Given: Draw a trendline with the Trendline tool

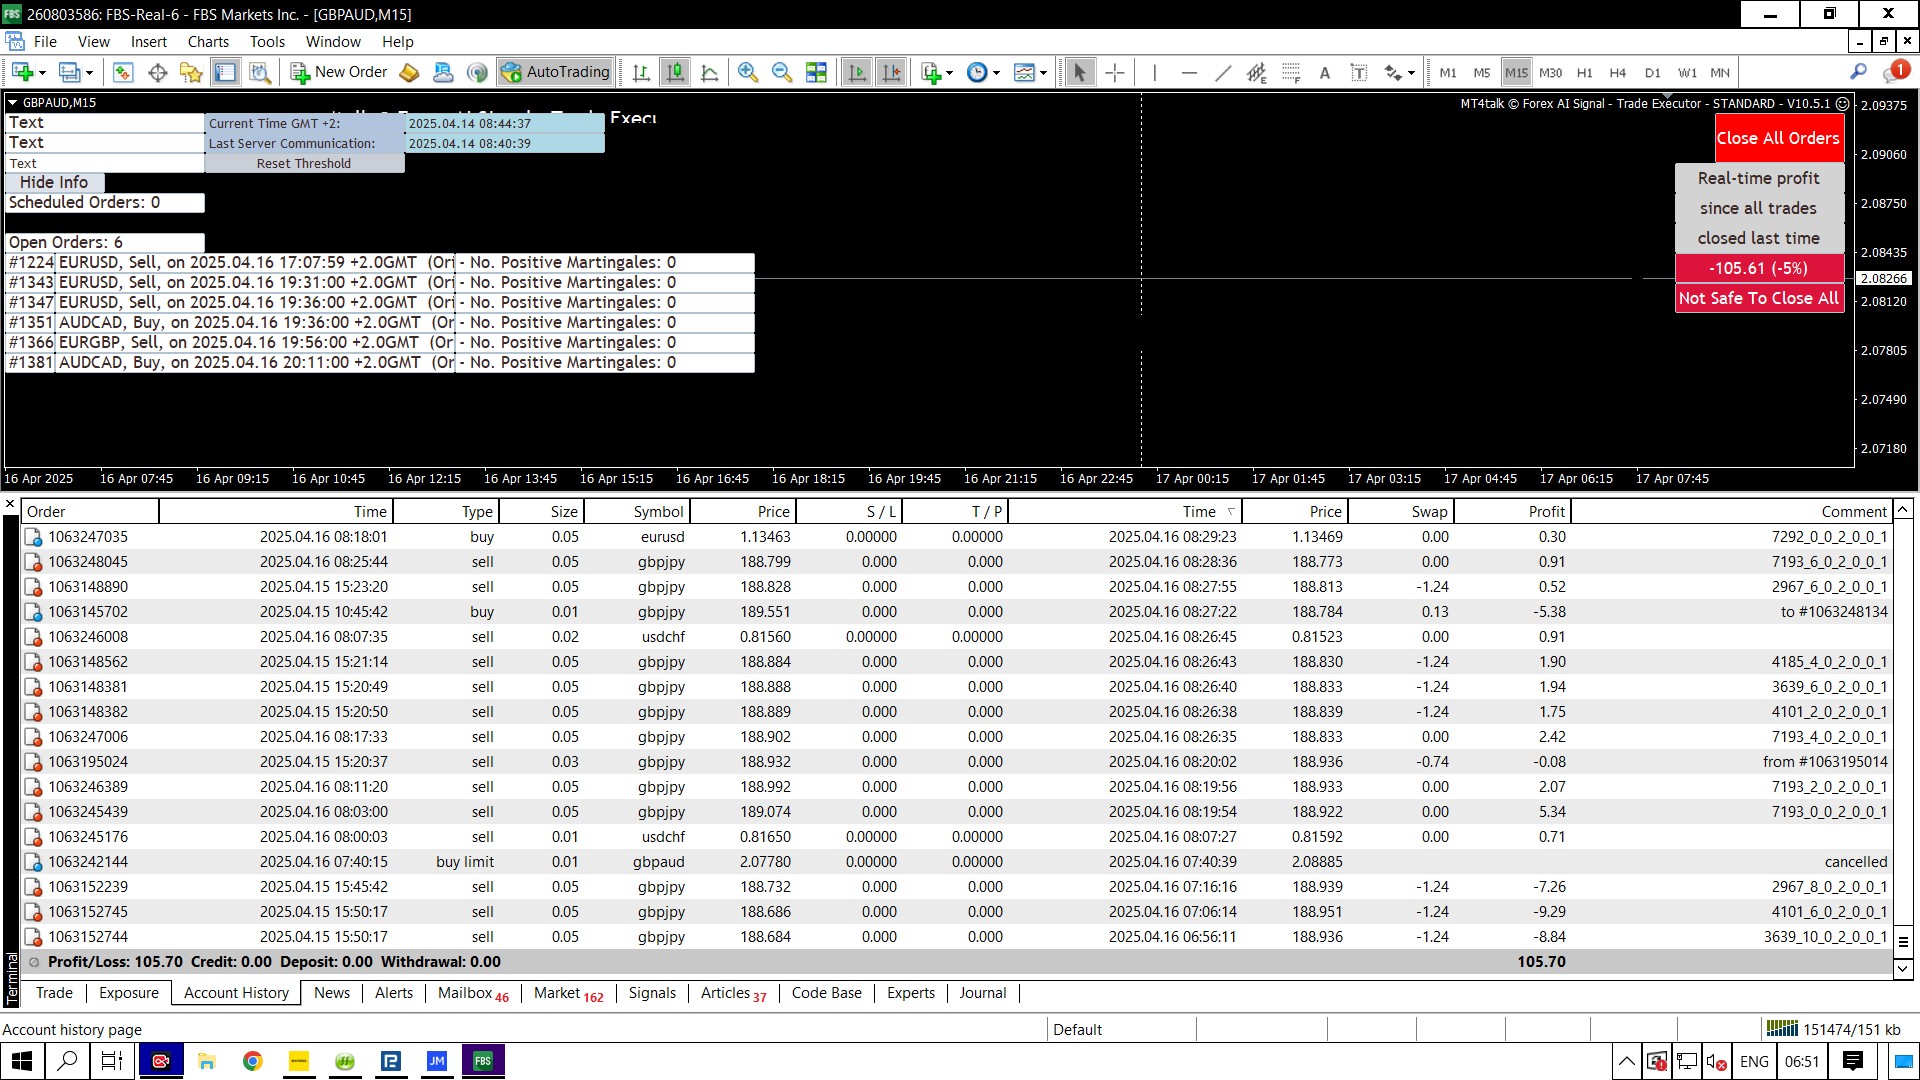Looking at the screenshot, I should point(1222,72).
